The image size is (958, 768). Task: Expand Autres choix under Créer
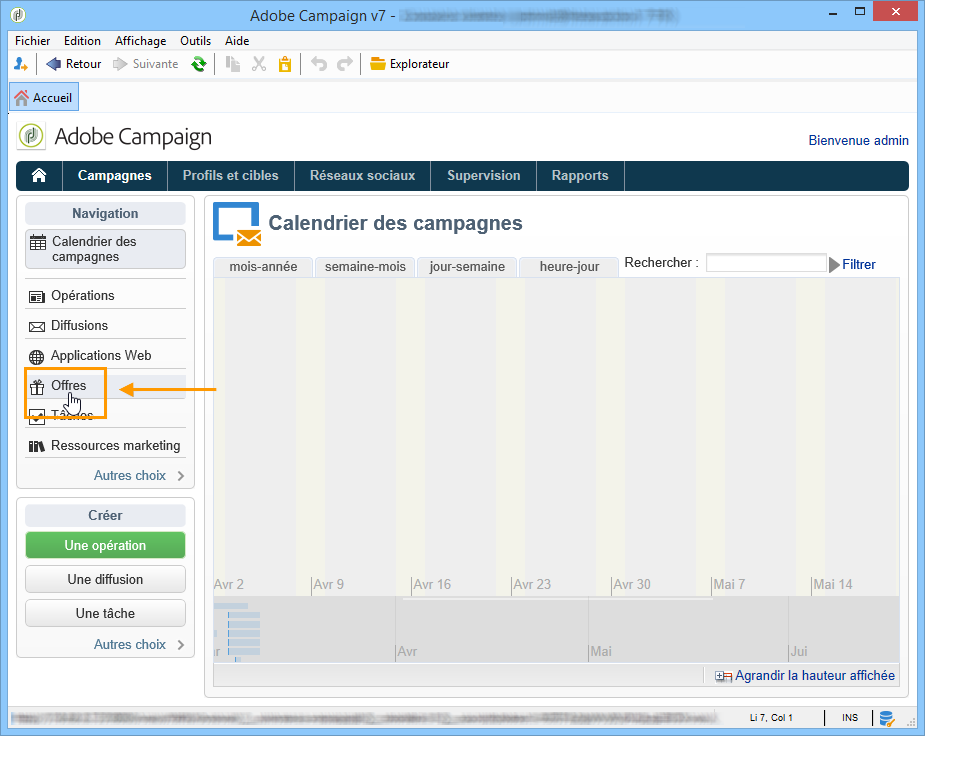pos(139,645)
